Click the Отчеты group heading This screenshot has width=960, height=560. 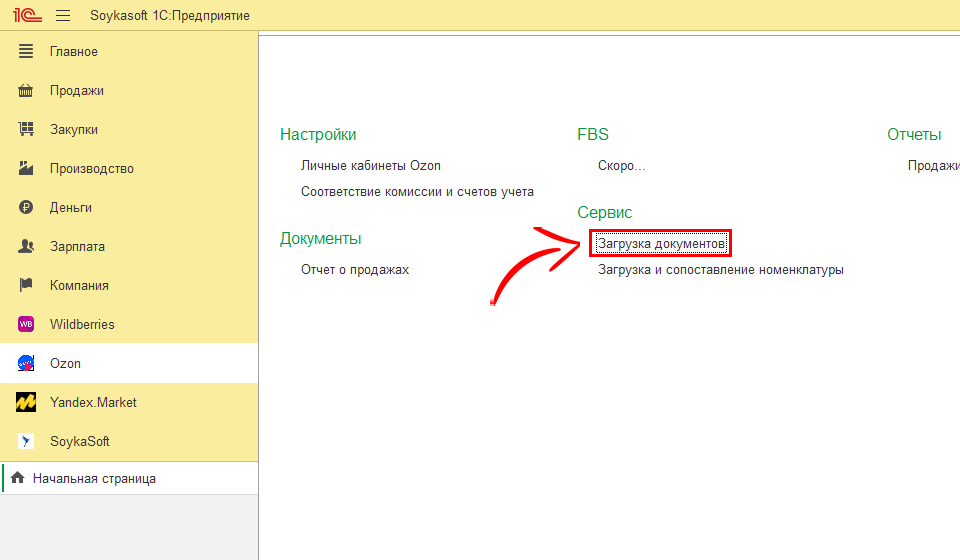[x=914, y=135]
